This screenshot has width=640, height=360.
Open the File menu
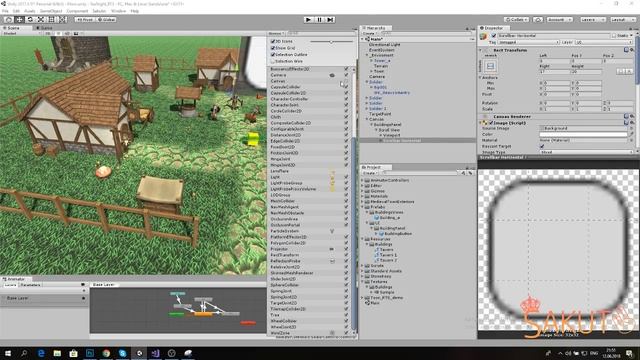click(x=5, y=11)
